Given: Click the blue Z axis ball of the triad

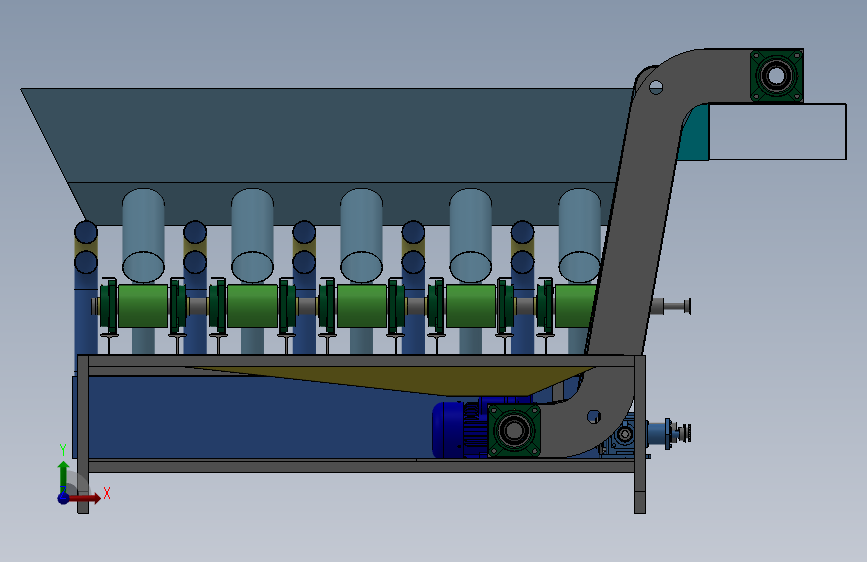Looking at the screenshot, I should pyautogui.click(x=63, y=498).
